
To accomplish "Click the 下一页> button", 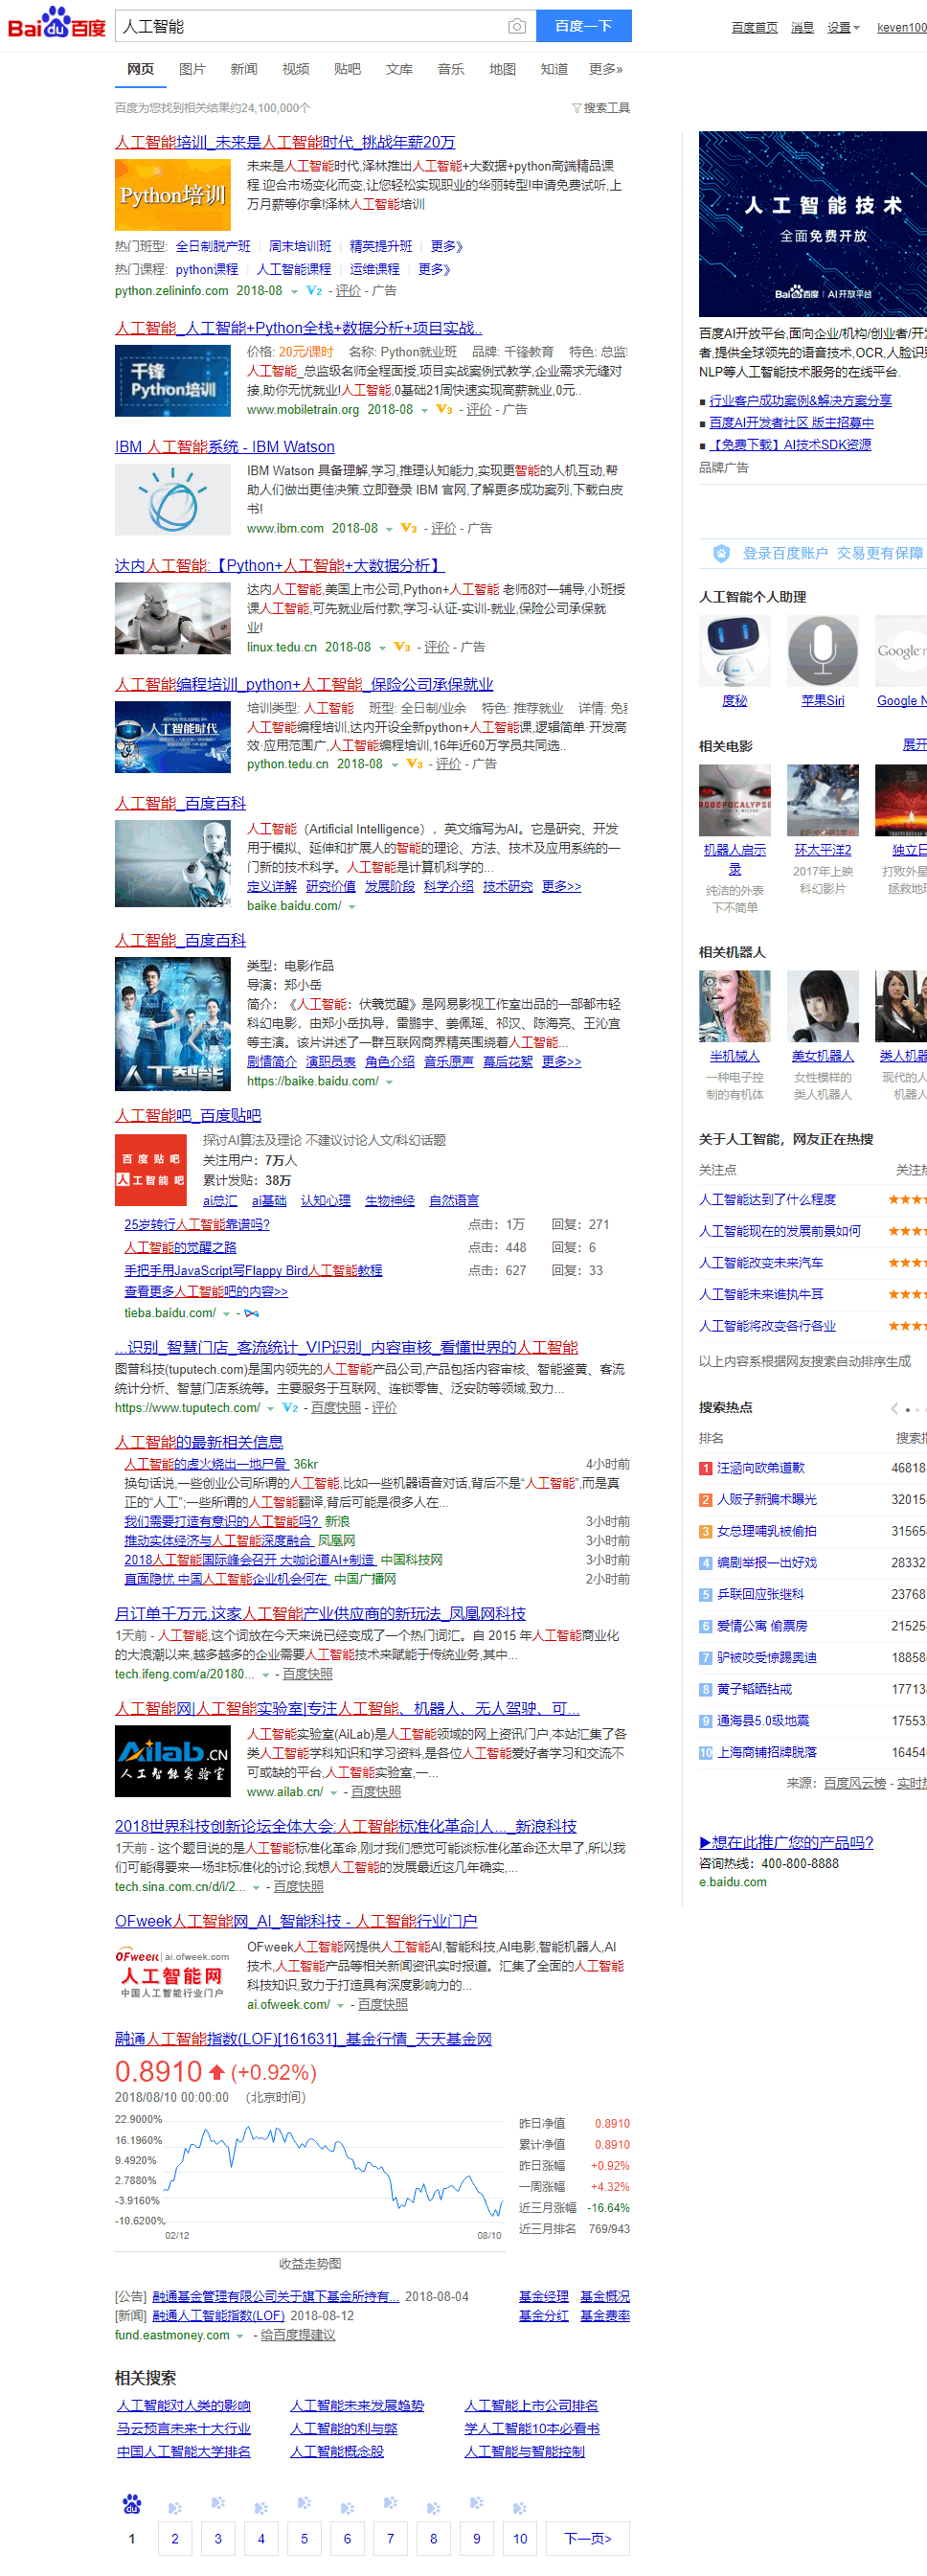I will [588, 2538].
